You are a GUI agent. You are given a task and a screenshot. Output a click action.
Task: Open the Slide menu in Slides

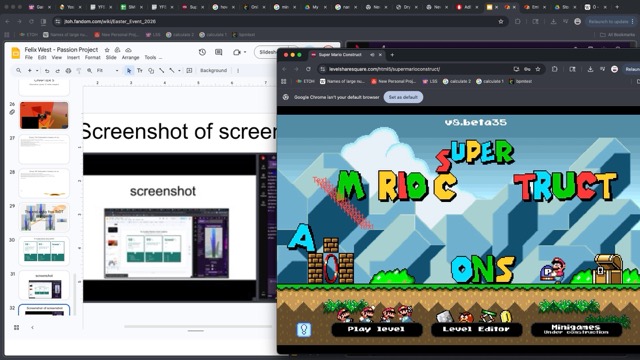tap(111, 58)
